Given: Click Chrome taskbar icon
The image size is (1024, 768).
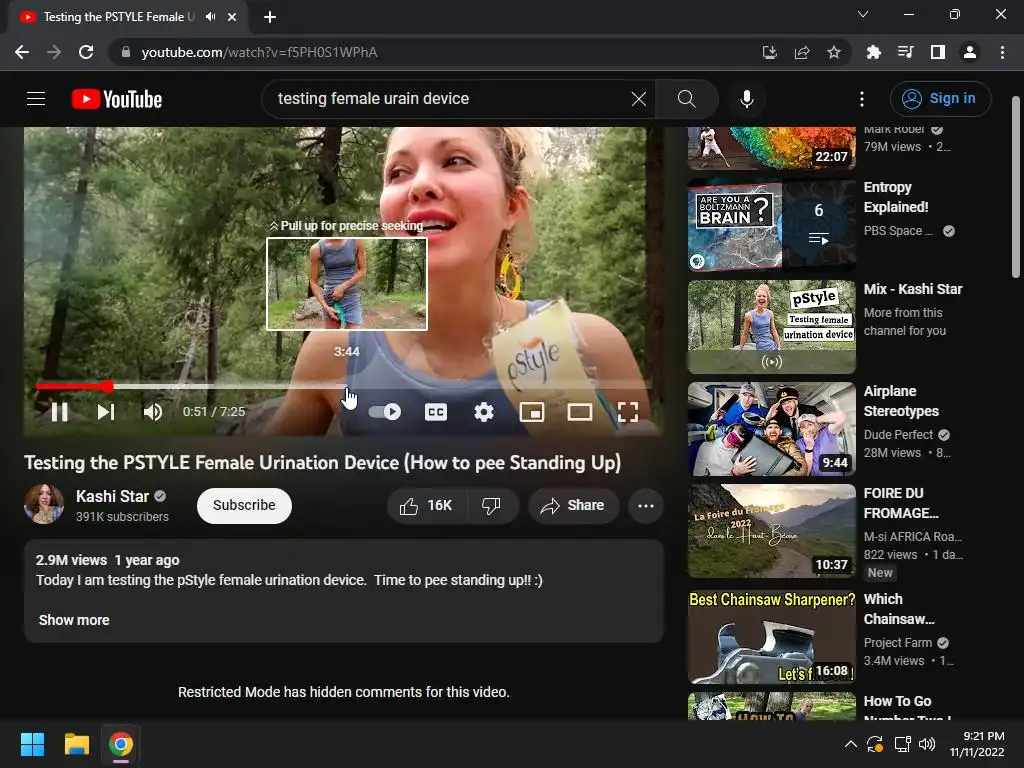Looking at the screenshot, I should 121,744.
